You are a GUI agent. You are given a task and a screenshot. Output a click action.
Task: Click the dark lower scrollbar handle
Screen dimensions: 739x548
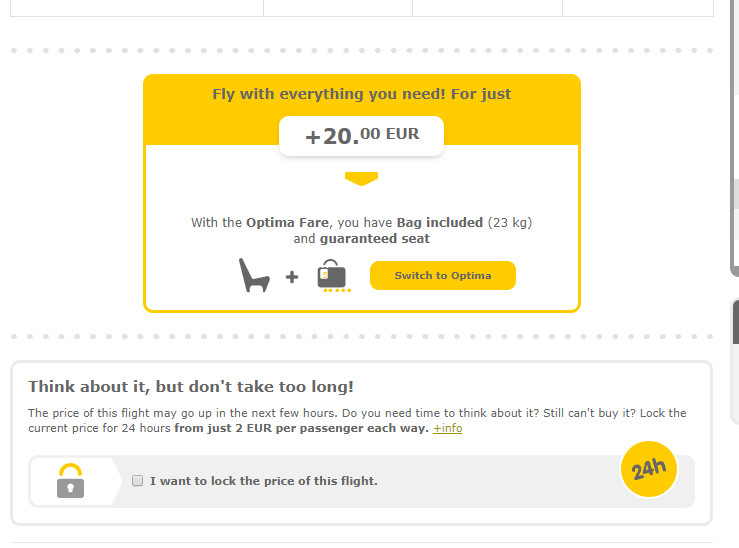(x=736, y=322)
